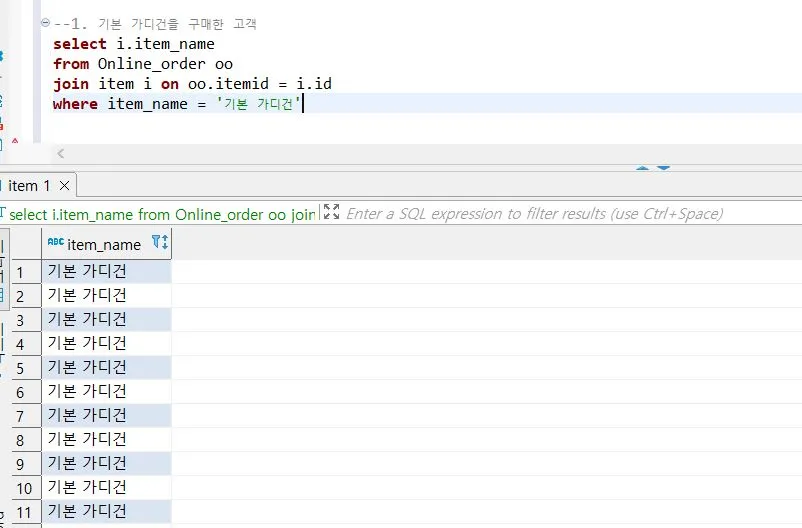Select row number 11 header

(26, 512)
